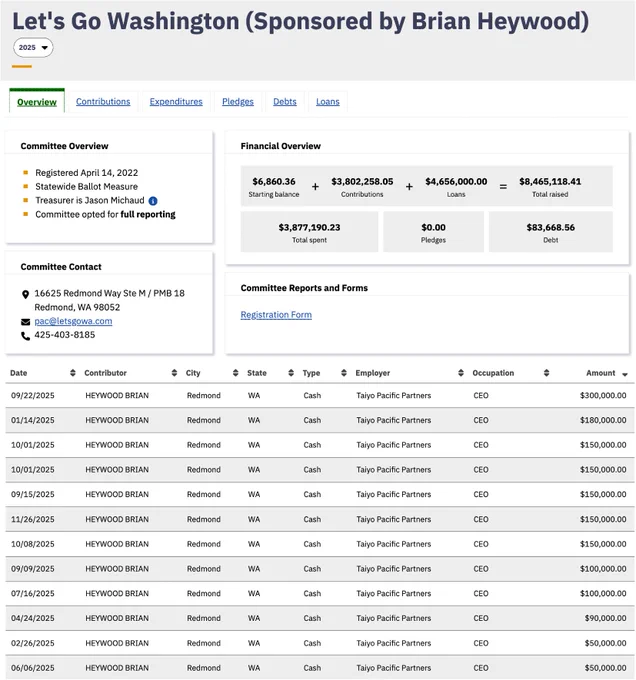Click the address location pin icon
The image size is (636, 680).
[26, 294]
